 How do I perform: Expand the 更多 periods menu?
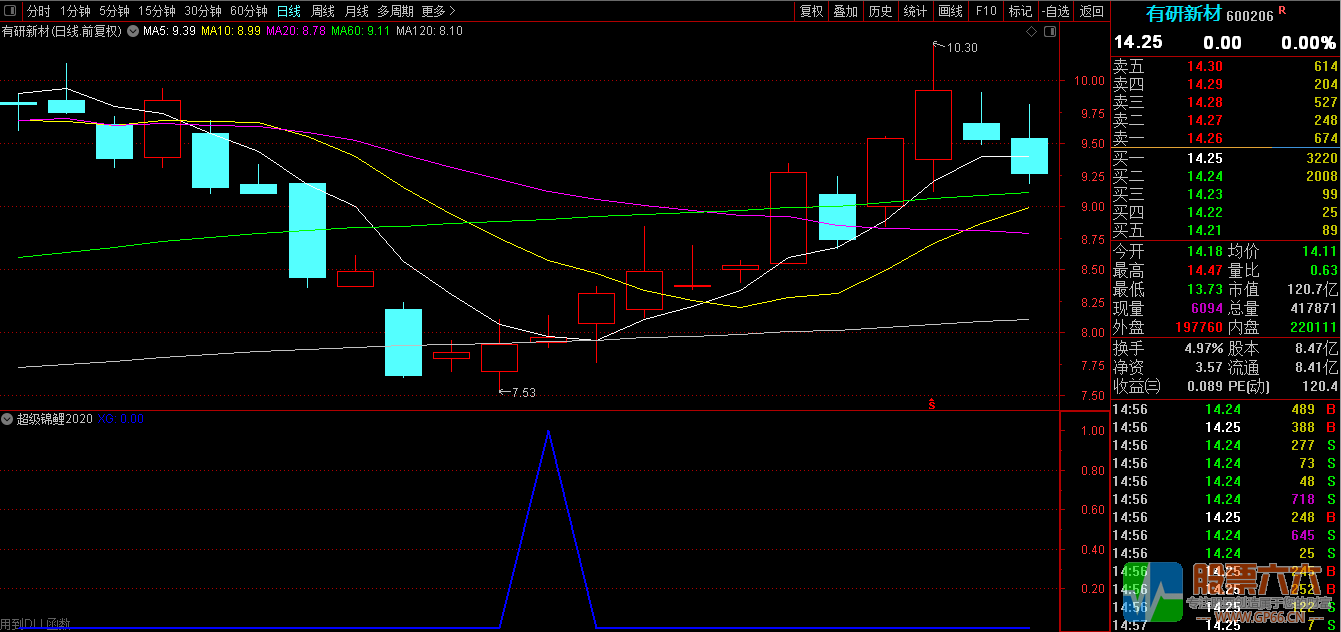(438, 11)
